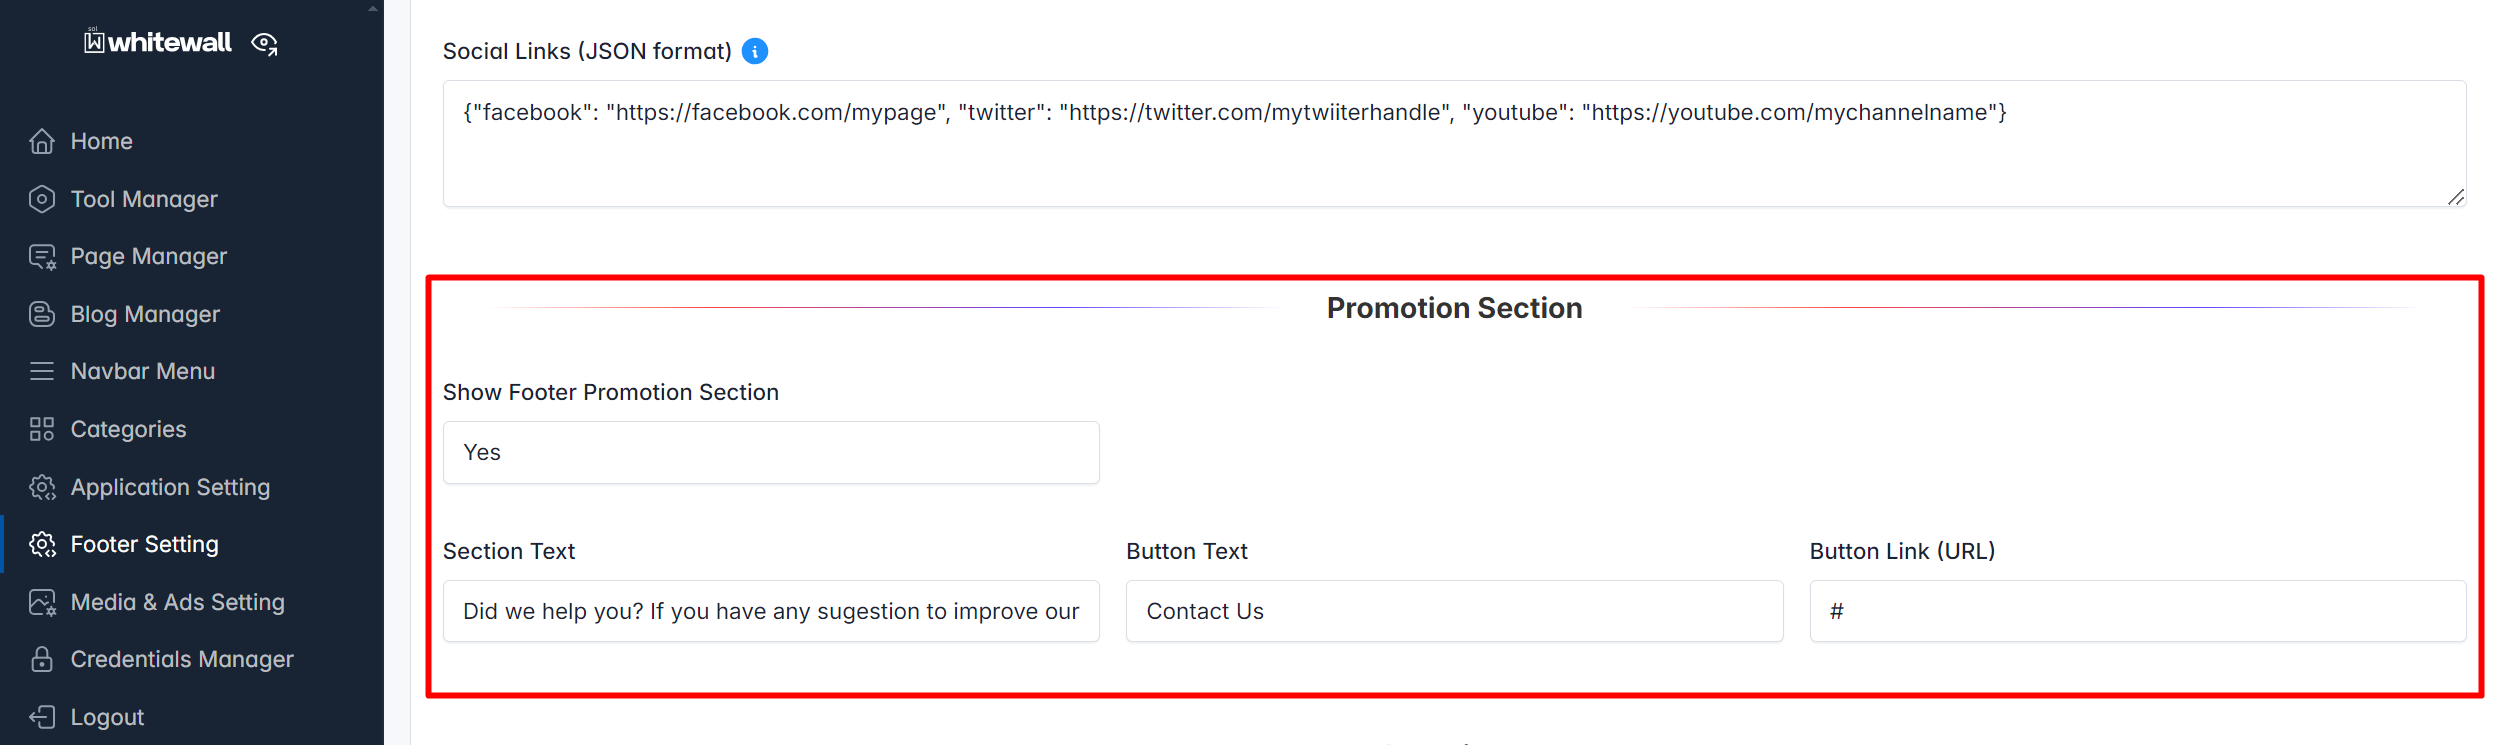The width and height of the screenshot is (2499, 745).
Task: Click the Social Links JSON textarea
Action: (1454, 144)
